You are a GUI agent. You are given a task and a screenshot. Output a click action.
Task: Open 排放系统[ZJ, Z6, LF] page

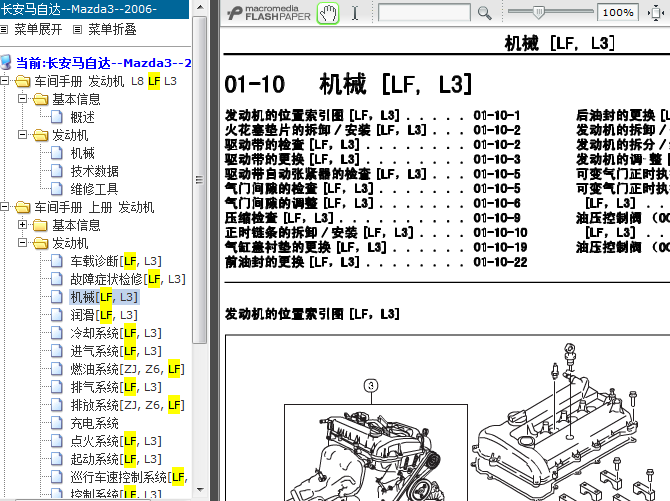pyautogui.click(x=127, y=405)
